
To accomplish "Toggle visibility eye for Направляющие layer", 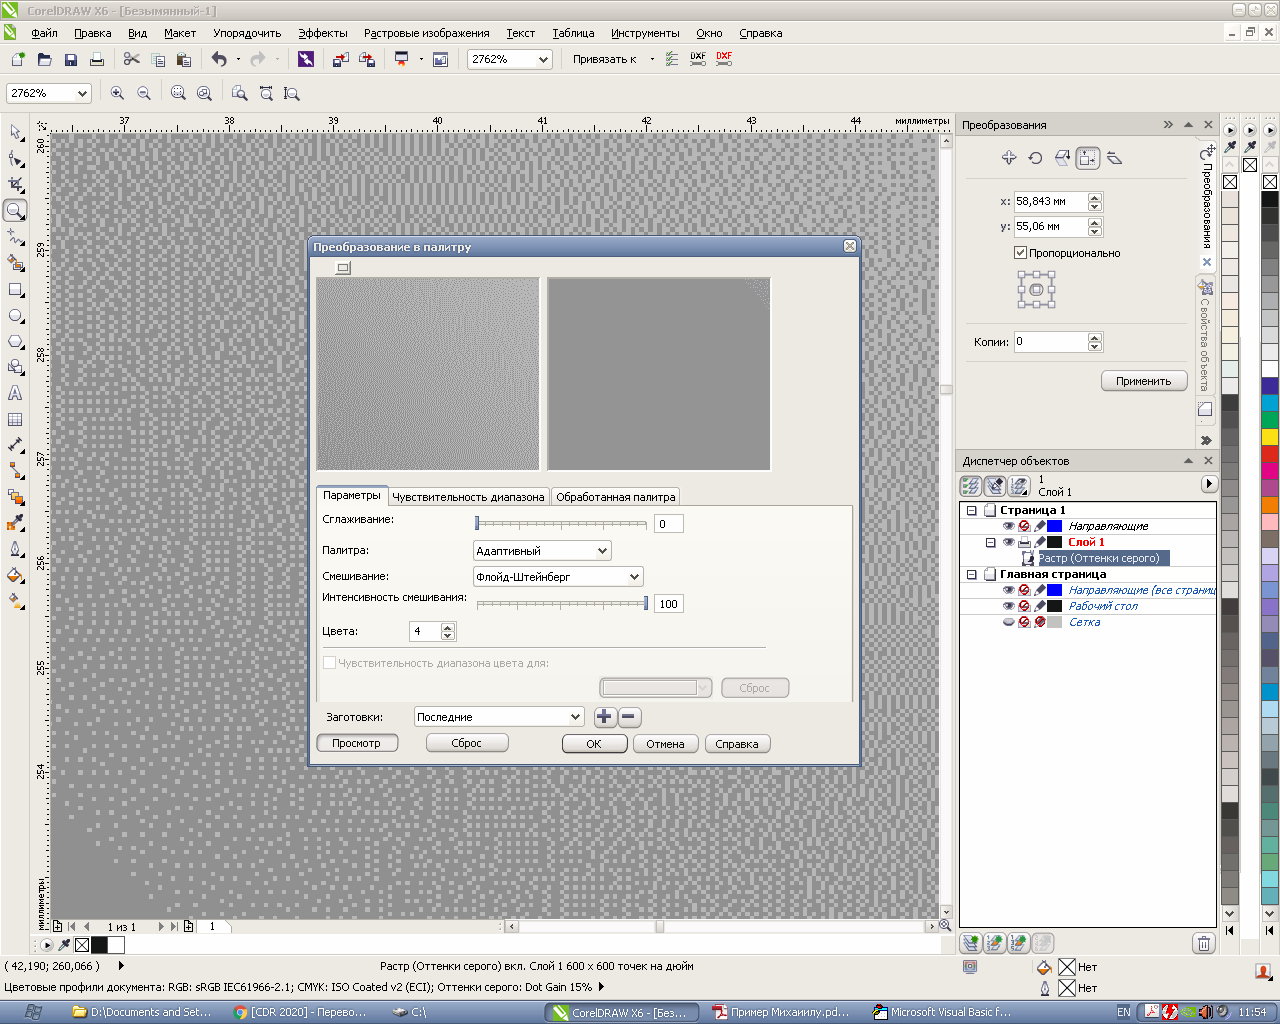I will pyautogui.click(x=1008, y=526).
